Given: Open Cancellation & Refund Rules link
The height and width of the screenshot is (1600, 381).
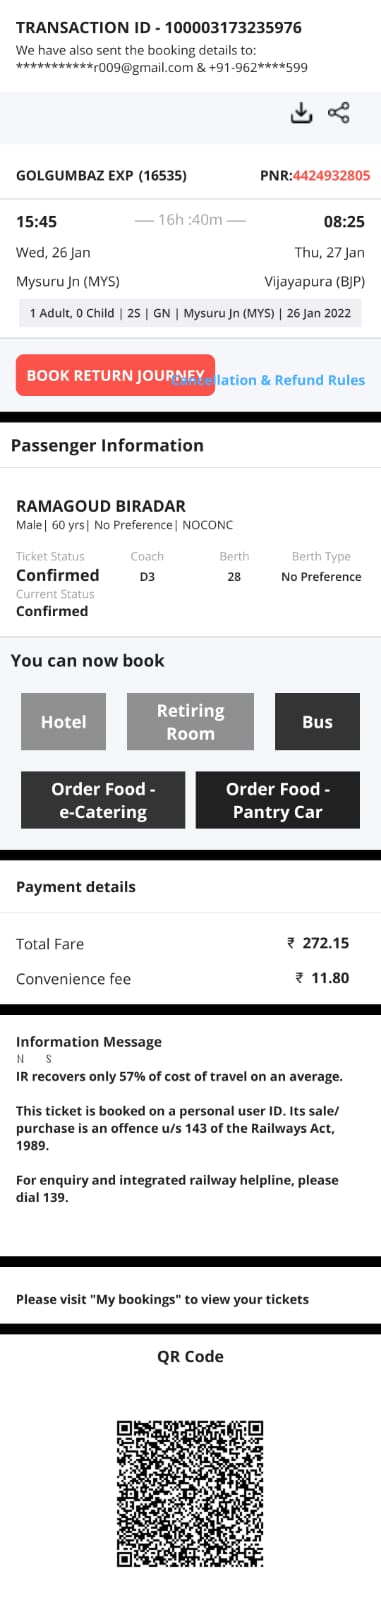Looking at the screenshot, I should click(268, 380).
